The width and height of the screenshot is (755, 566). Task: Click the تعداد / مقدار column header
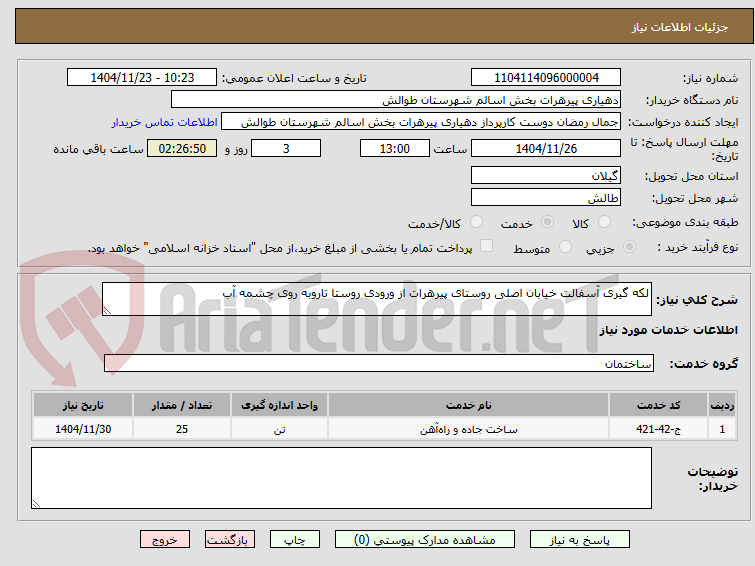(182, 405)
